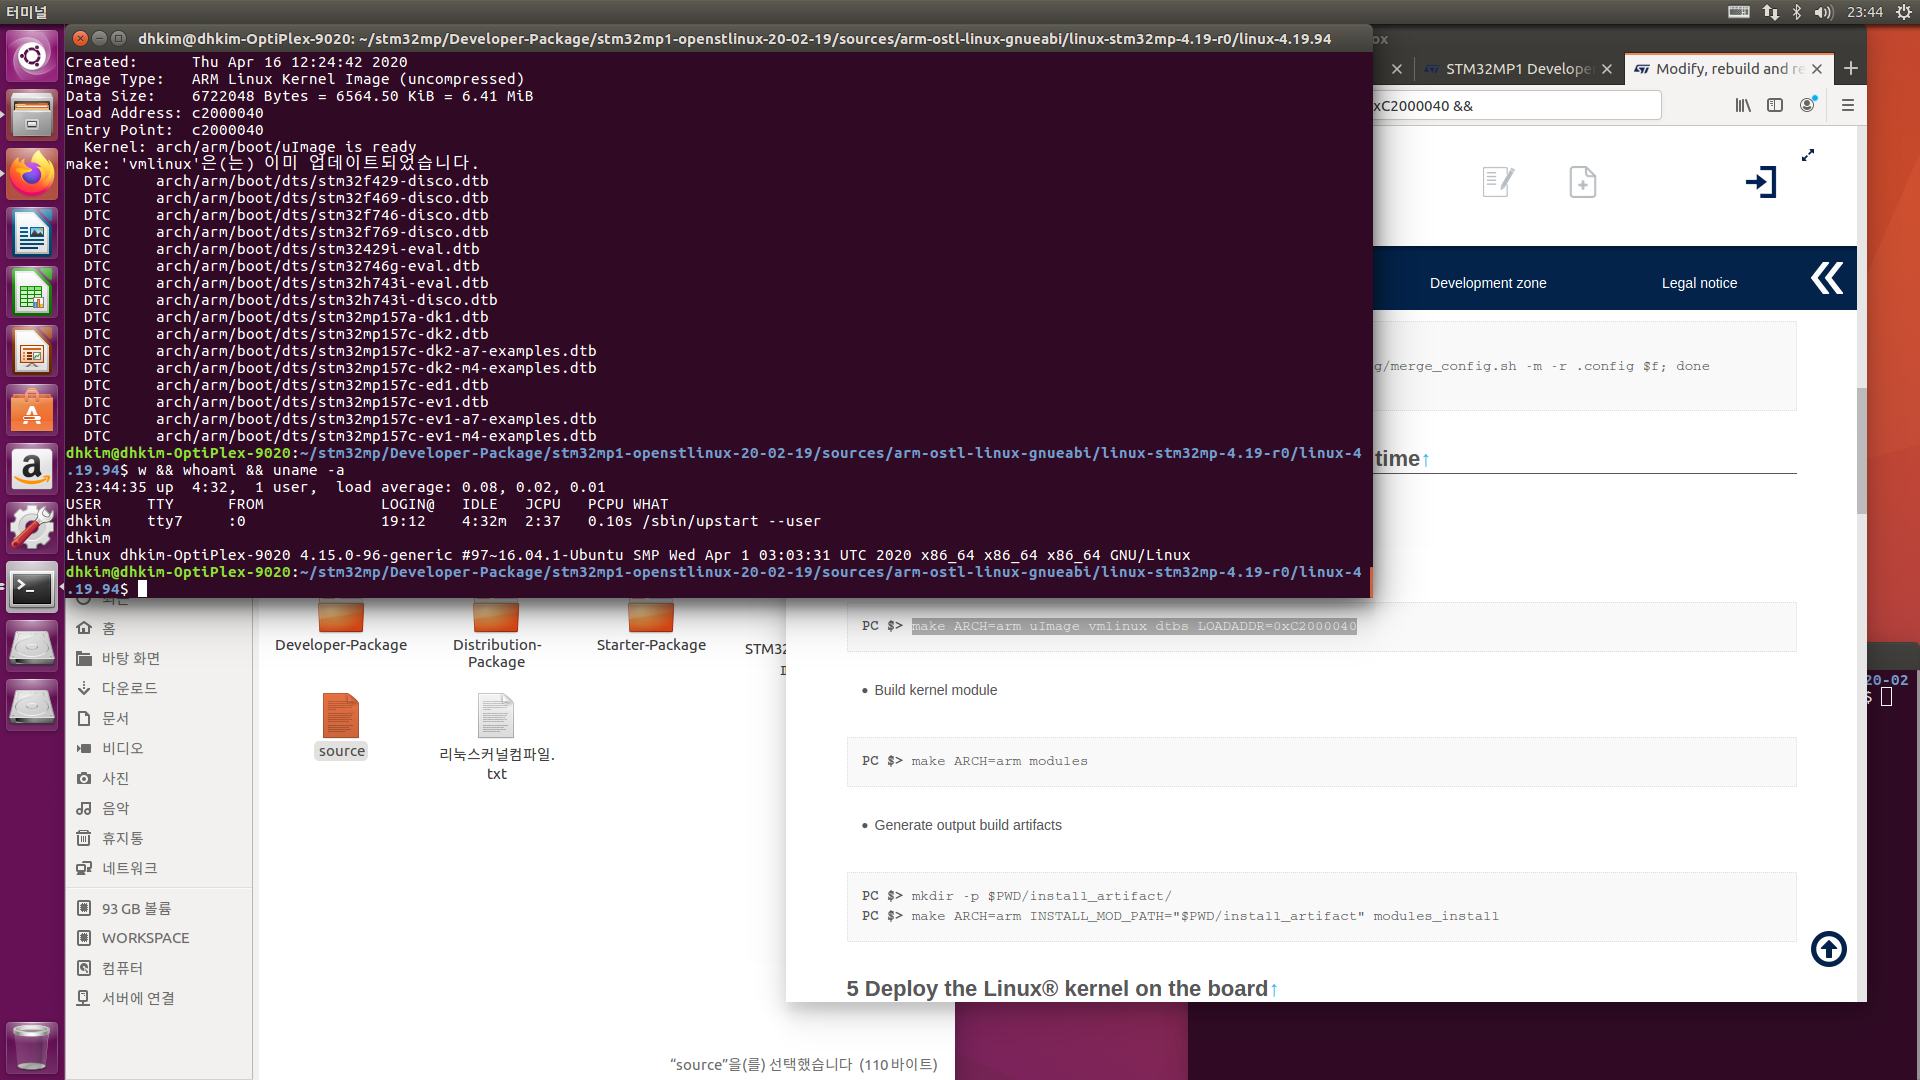Open LibreOffice Writer from the launcher
The width and height of the screenshot is (1920, 1080).
32,233
